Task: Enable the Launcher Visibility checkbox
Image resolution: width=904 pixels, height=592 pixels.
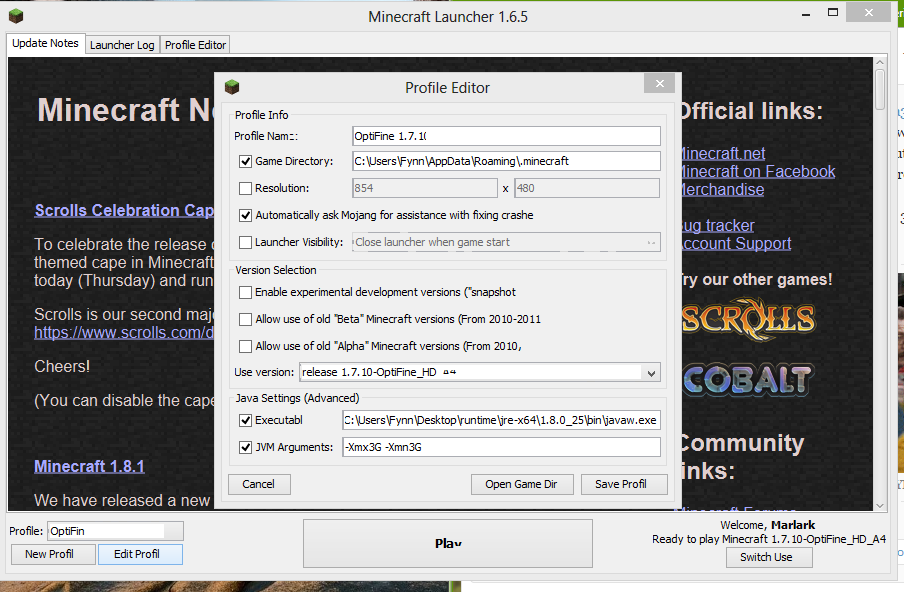Action: coord(246,243)
